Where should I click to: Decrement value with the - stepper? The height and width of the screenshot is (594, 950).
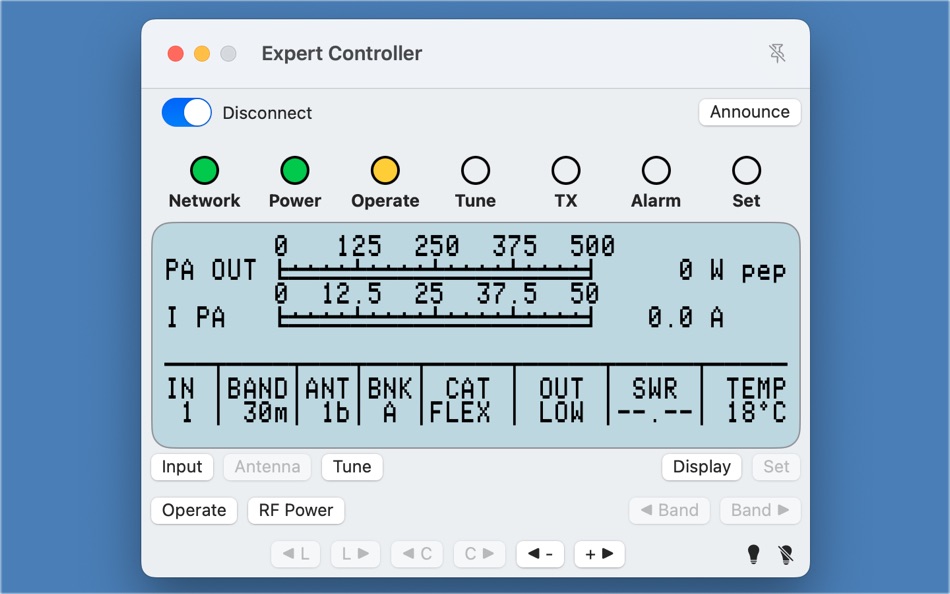539,554
